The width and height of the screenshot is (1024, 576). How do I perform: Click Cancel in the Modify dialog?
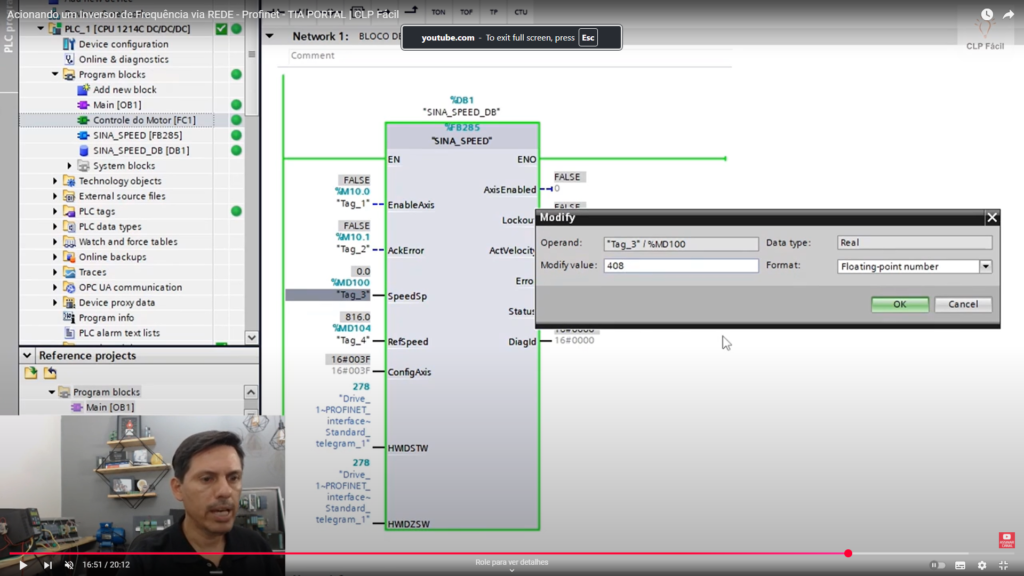[963, 304]
